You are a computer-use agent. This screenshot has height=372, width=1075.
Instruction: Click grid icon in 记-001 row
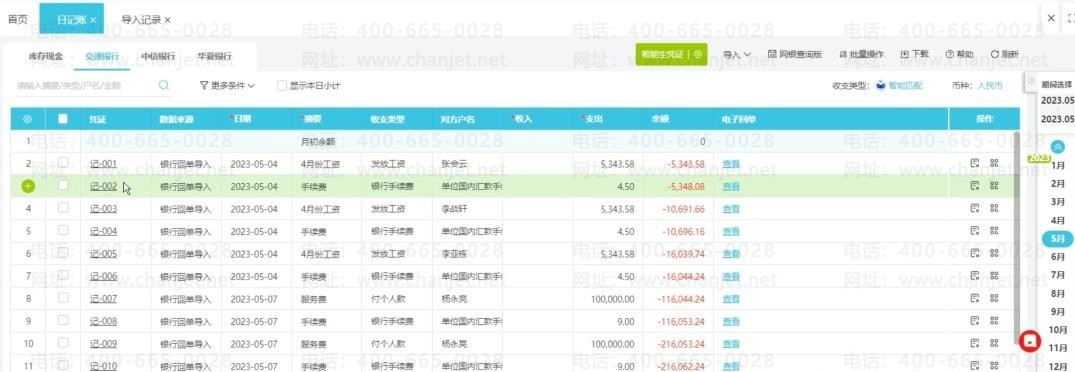point(994,164)
